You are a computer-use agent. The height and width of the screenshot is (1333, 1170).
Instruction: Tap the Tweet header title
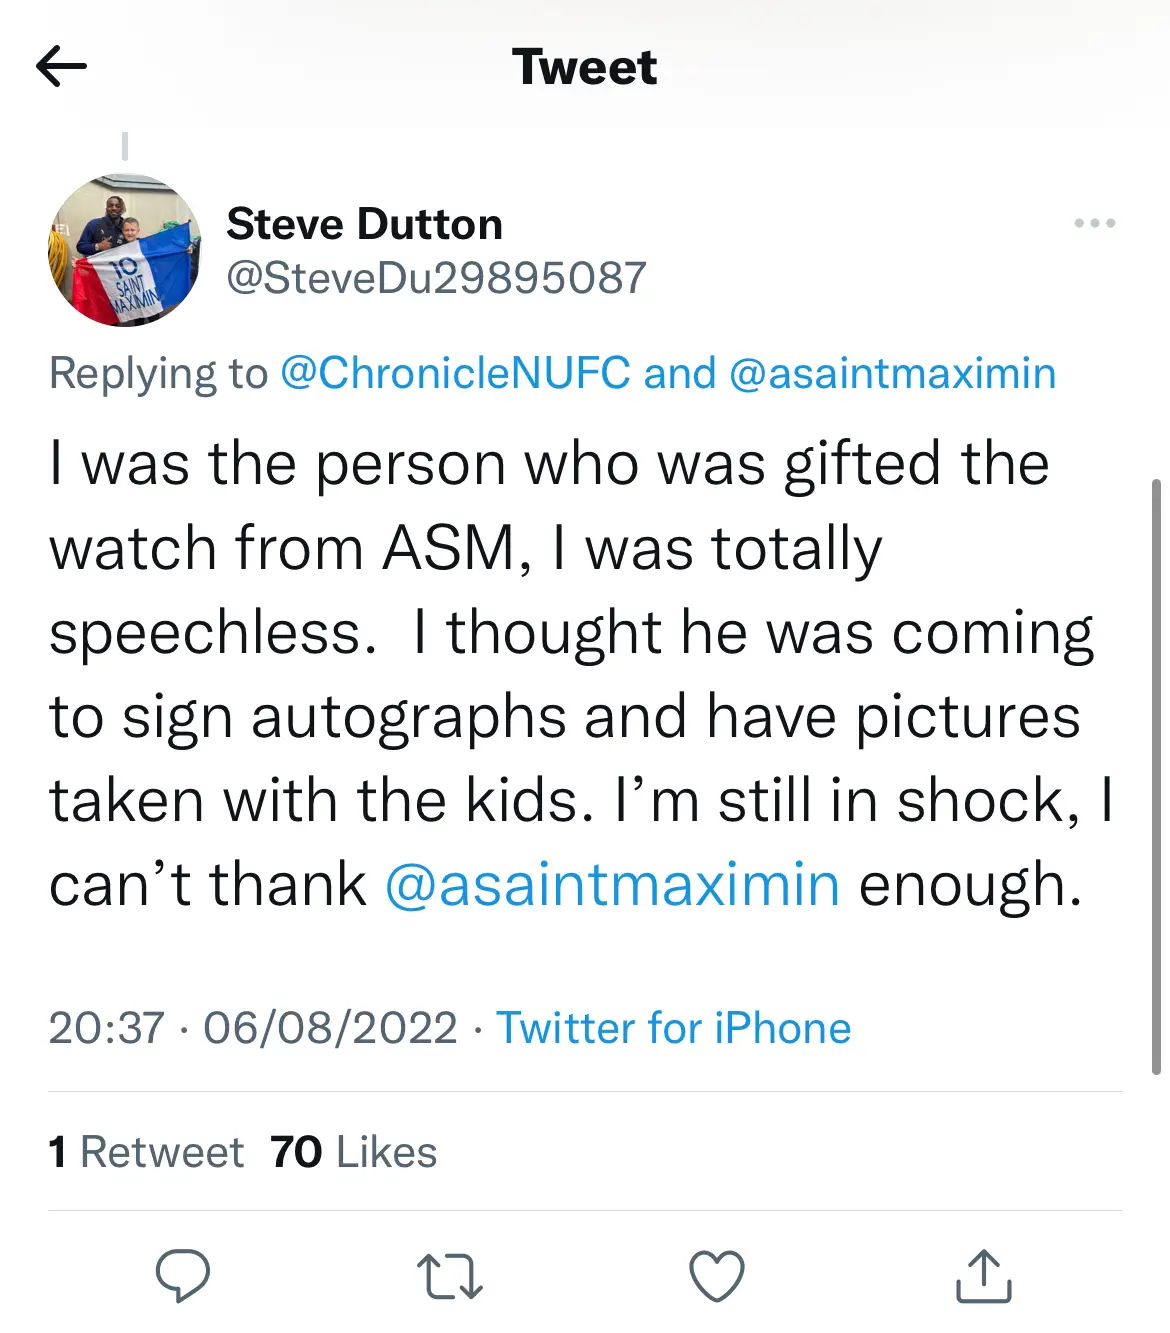584,67
